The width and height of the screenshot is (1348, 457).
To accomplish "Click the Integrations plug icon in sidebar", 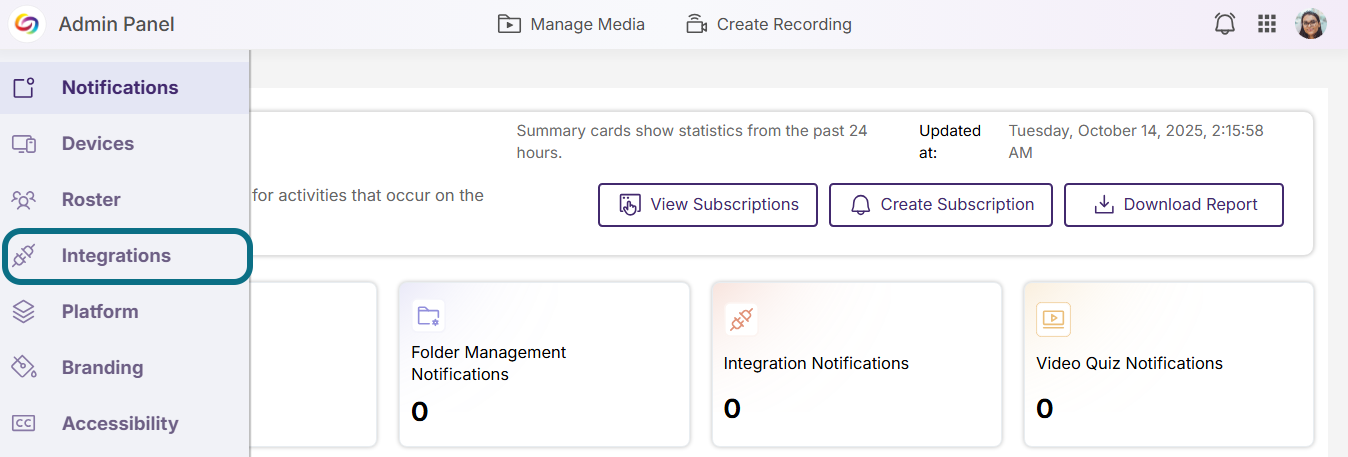I will pos(24,256).
